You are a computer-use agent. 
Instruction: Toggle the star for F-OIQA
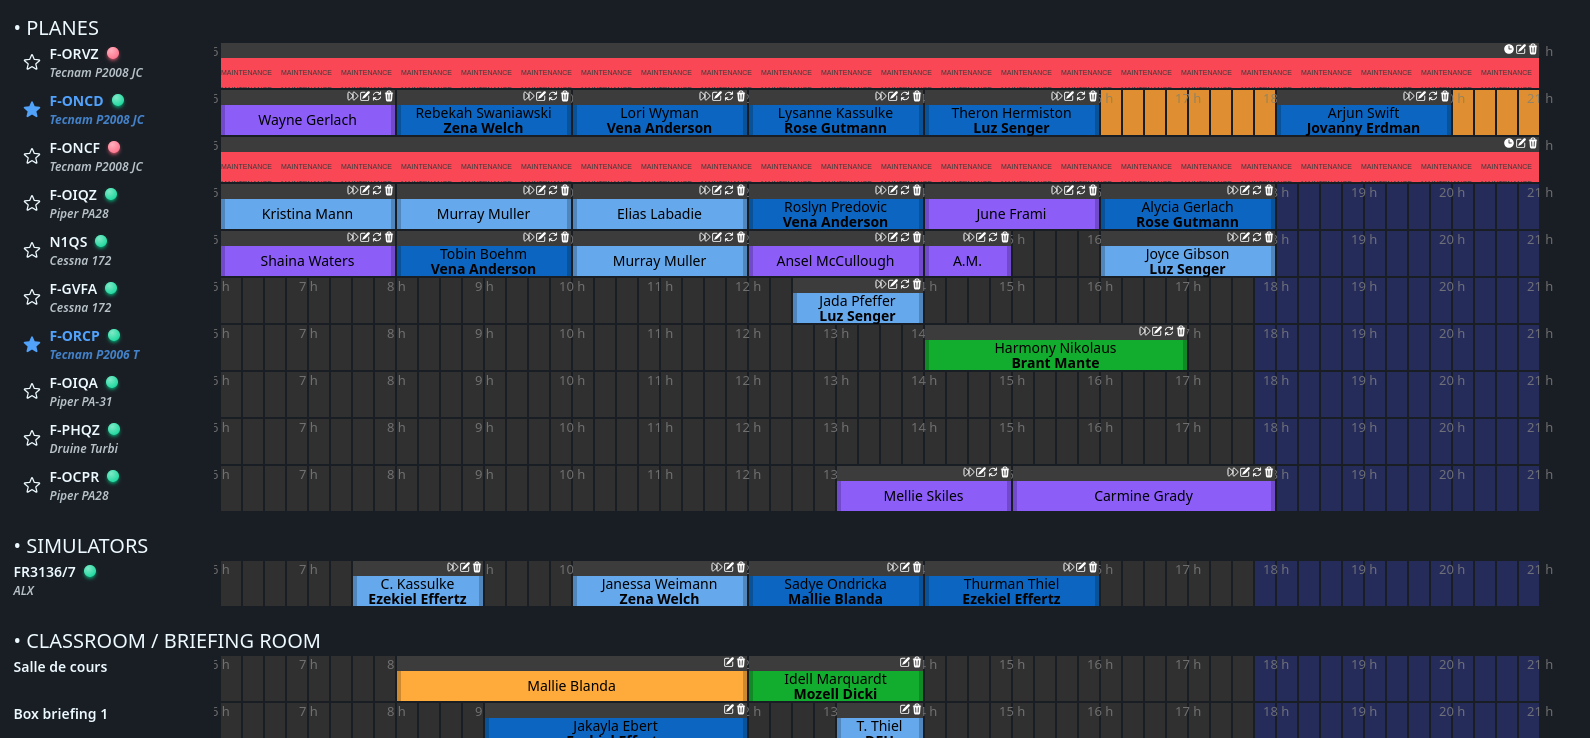click(32, 392)
